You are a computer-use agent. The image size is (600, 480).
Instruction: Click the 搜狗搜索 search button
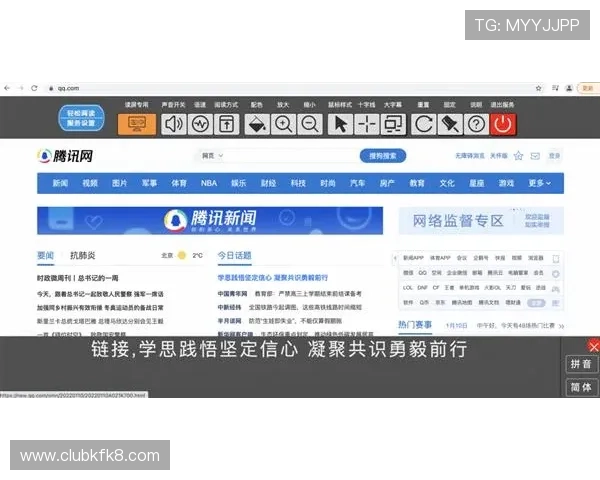pos(383,156)
